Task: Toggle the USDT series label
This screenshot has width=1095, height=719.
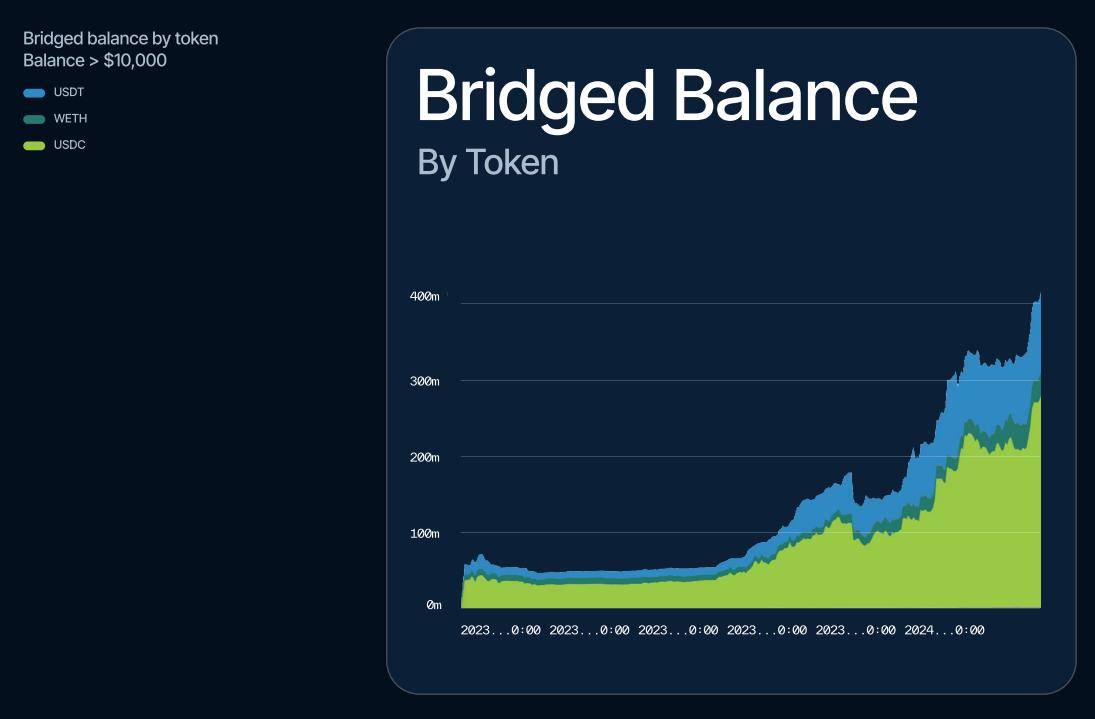Action: point(68,92)
